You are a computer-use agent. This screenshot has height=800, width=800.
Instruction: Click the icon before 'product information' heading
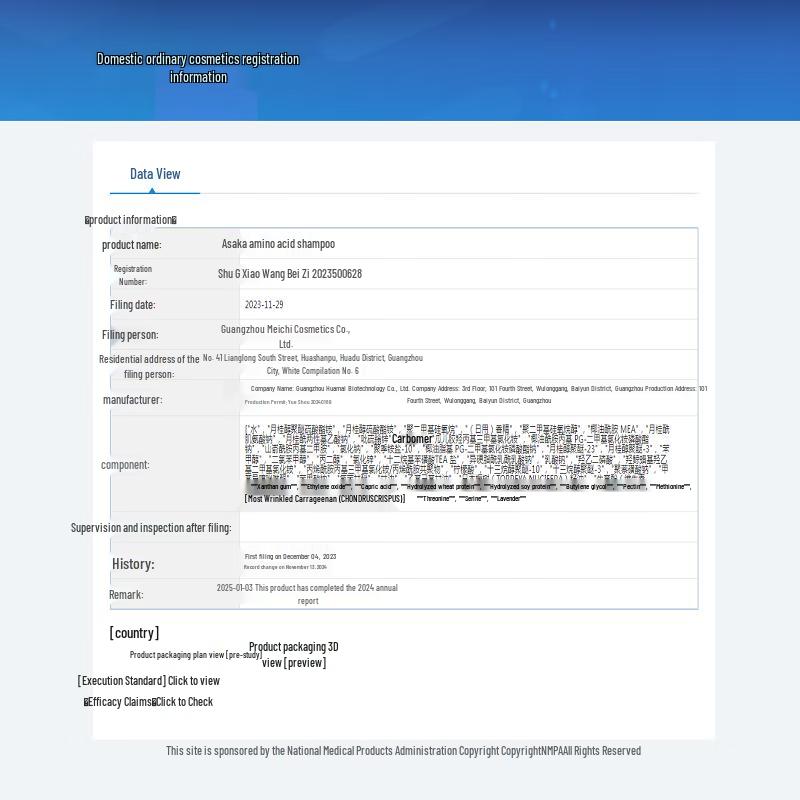coord(87,220)
